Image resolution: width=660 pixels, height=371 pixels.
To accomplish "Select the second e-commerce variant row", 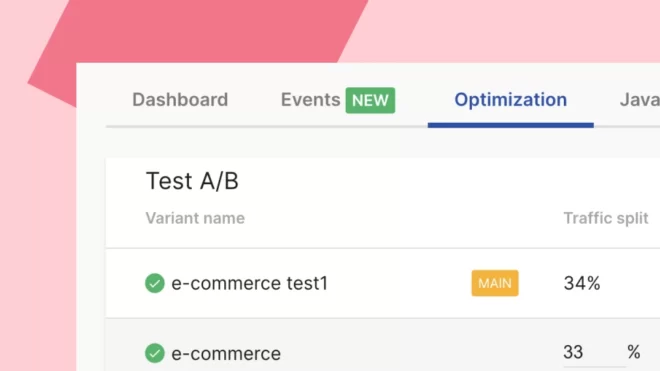I will coord(383,345).
